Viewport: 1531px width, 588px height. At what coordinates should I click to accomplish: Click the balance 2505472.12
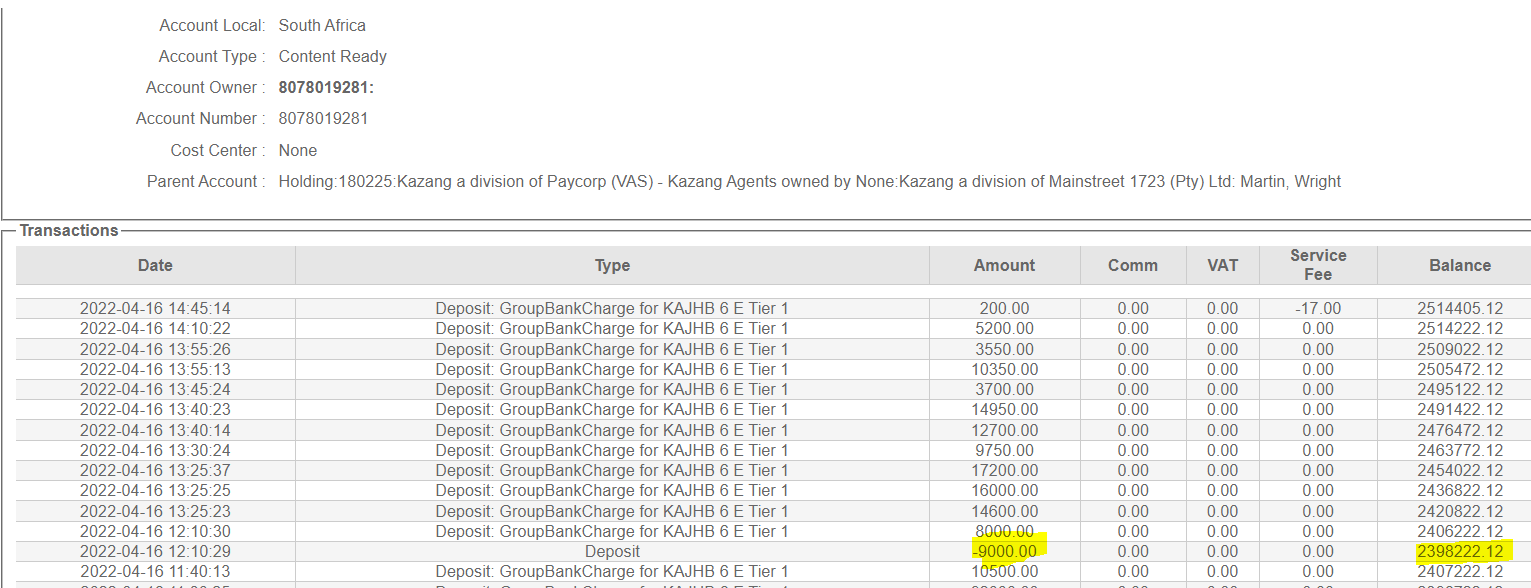coord(1460,369)
